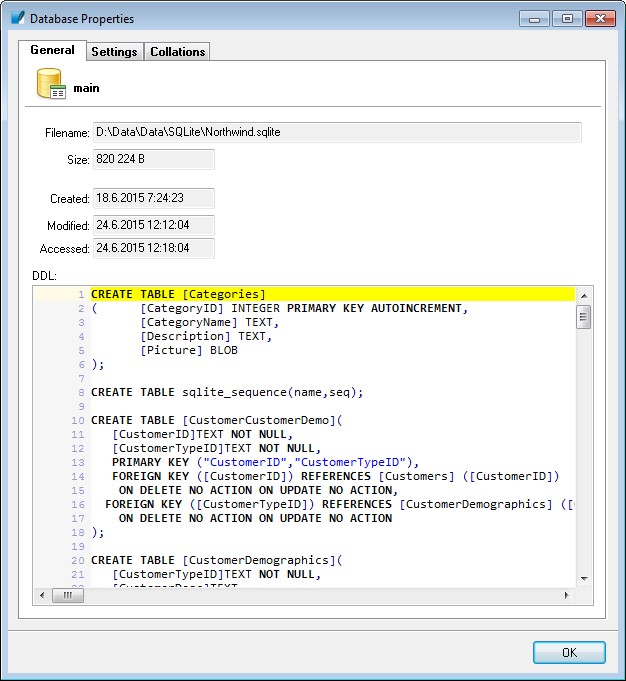Image resolution: width=626 pixels, height=681 pixels.
Task: Click the horizontal scrollbar thumb in DDL
Action: tap(67, 595)
